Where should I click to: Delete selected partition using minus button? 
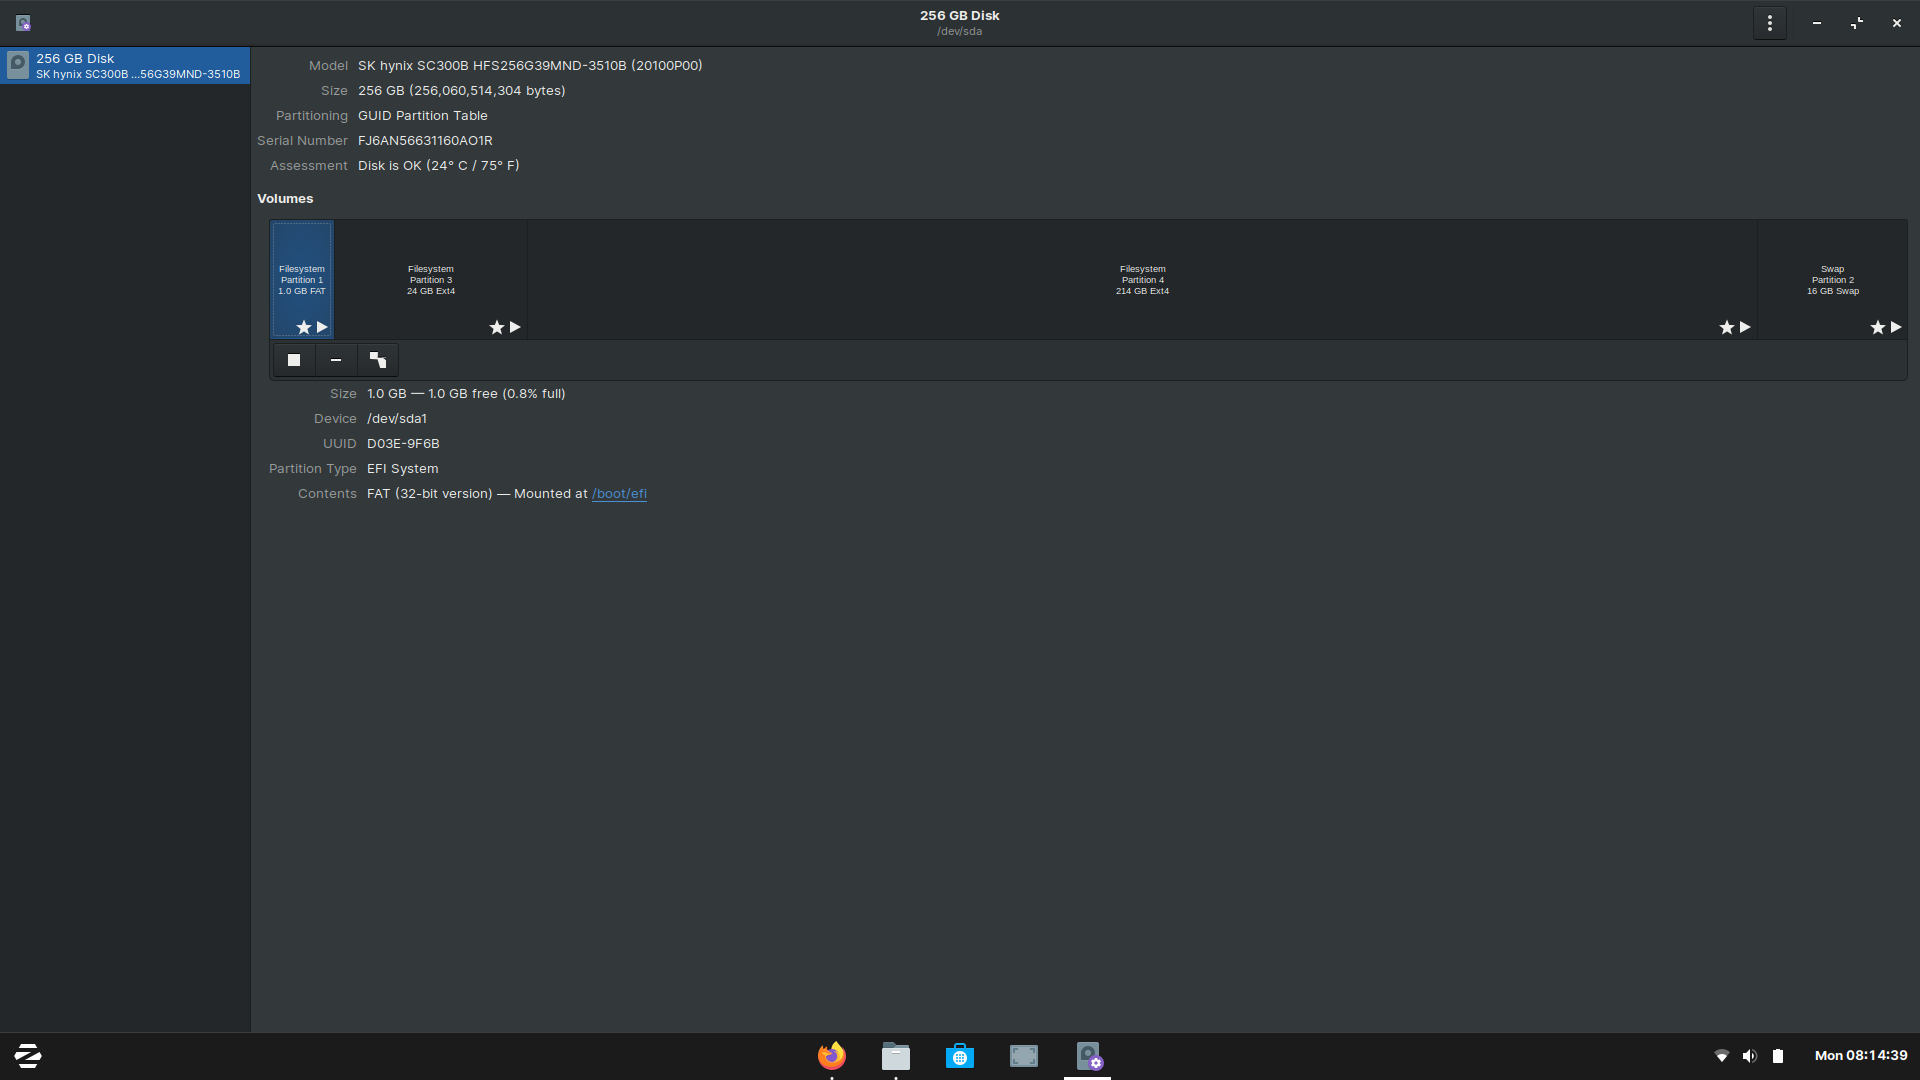click(x=336, y=360)
